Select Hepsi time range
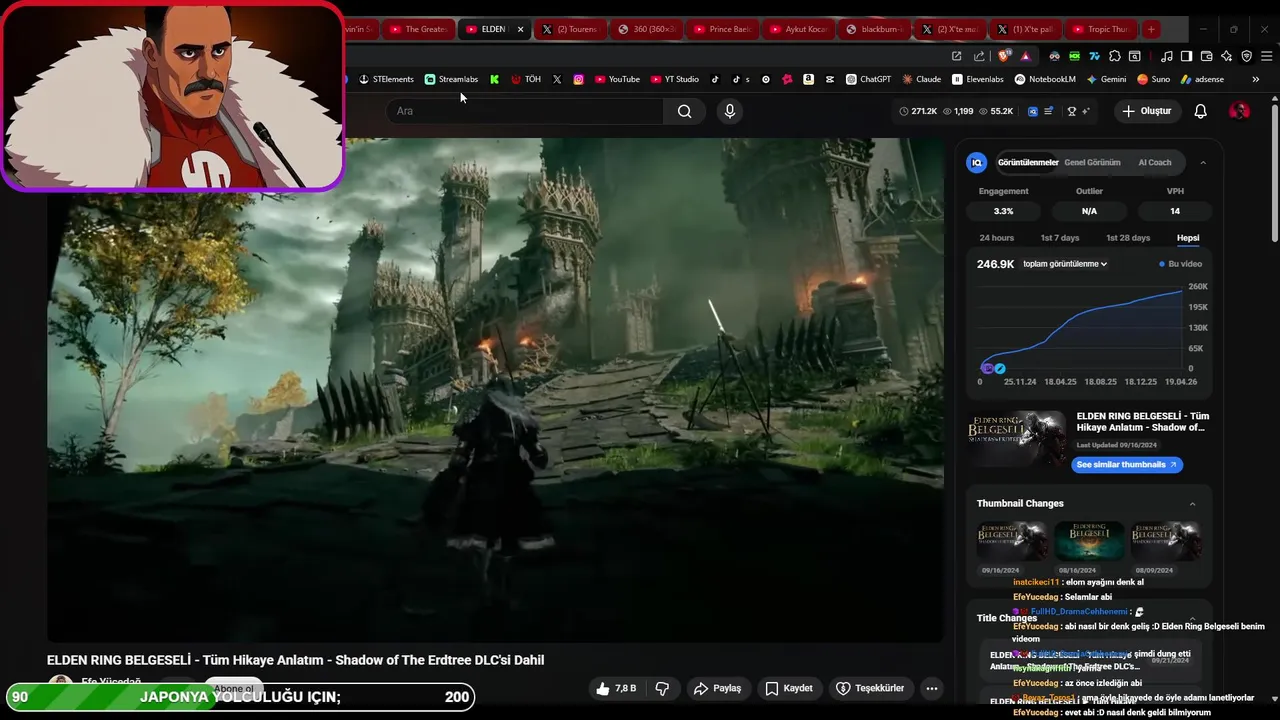The height and width of the screenshot is (720, 1280). pyautogui.click(x=1188, y=238)
